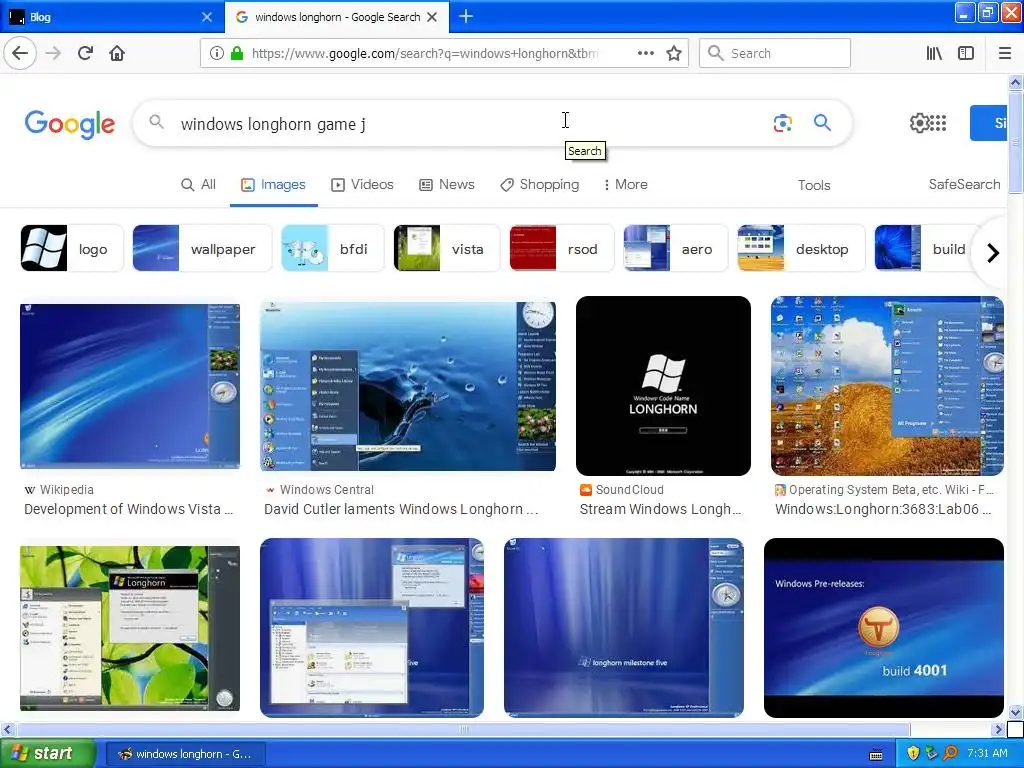Screen dimensions: 1024x768
Task: Click the green padlock security icon
Action: coord(237,54)
